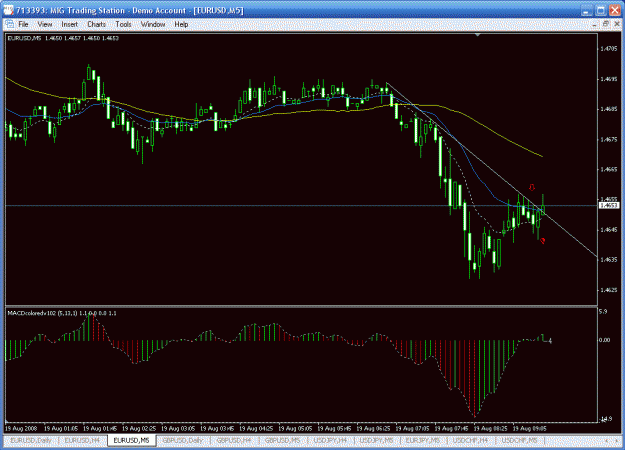Screen dimensions: 625x450
Task: Switch to the GBPUSD,M5 chart tab
Action: click(283, 440)
